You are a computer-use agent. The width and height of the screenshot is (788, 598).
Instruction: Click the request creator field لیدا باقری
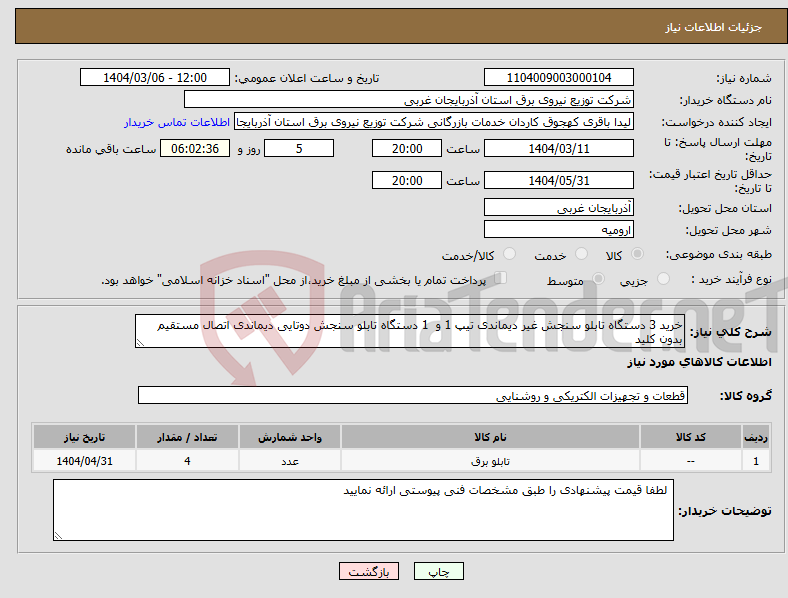tap(434, 122)
